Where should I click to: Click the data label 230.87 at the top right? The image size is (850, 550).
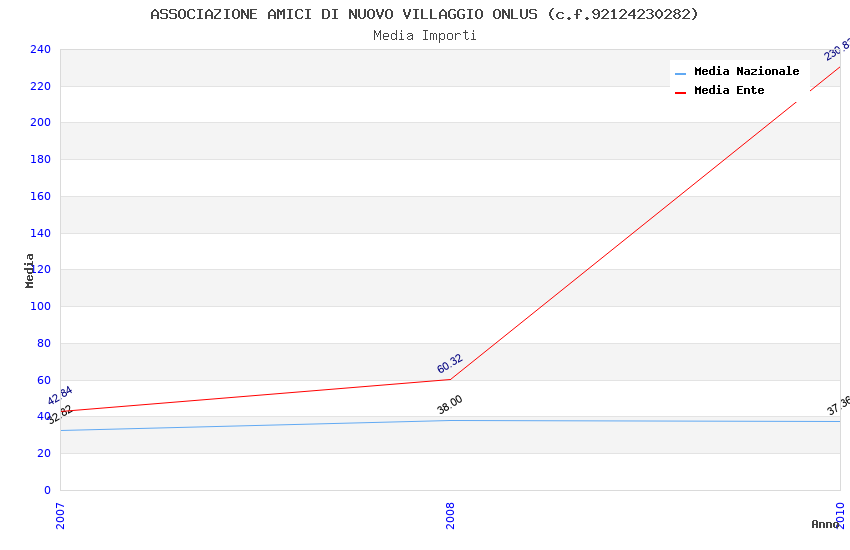[836, 50]
